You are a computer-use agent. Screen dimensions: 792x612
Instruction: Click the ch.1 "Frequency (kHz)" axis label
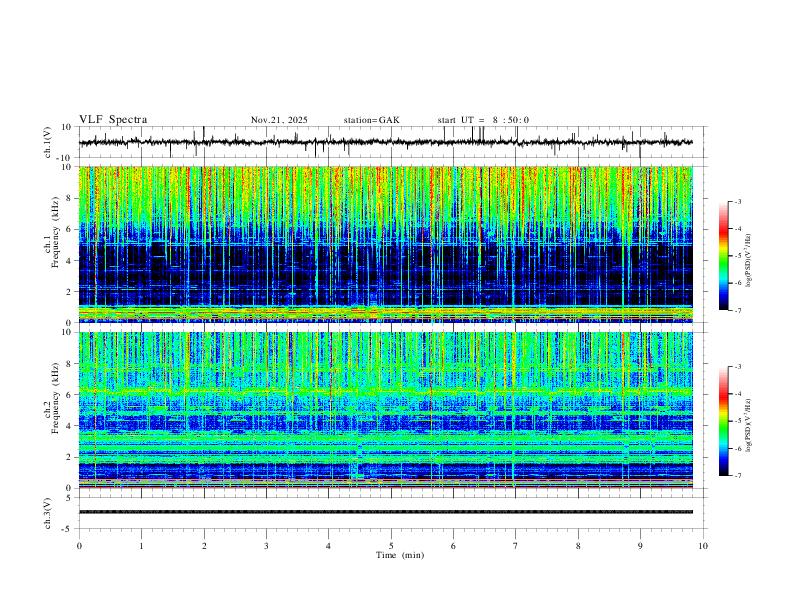[x=56, y=232]
